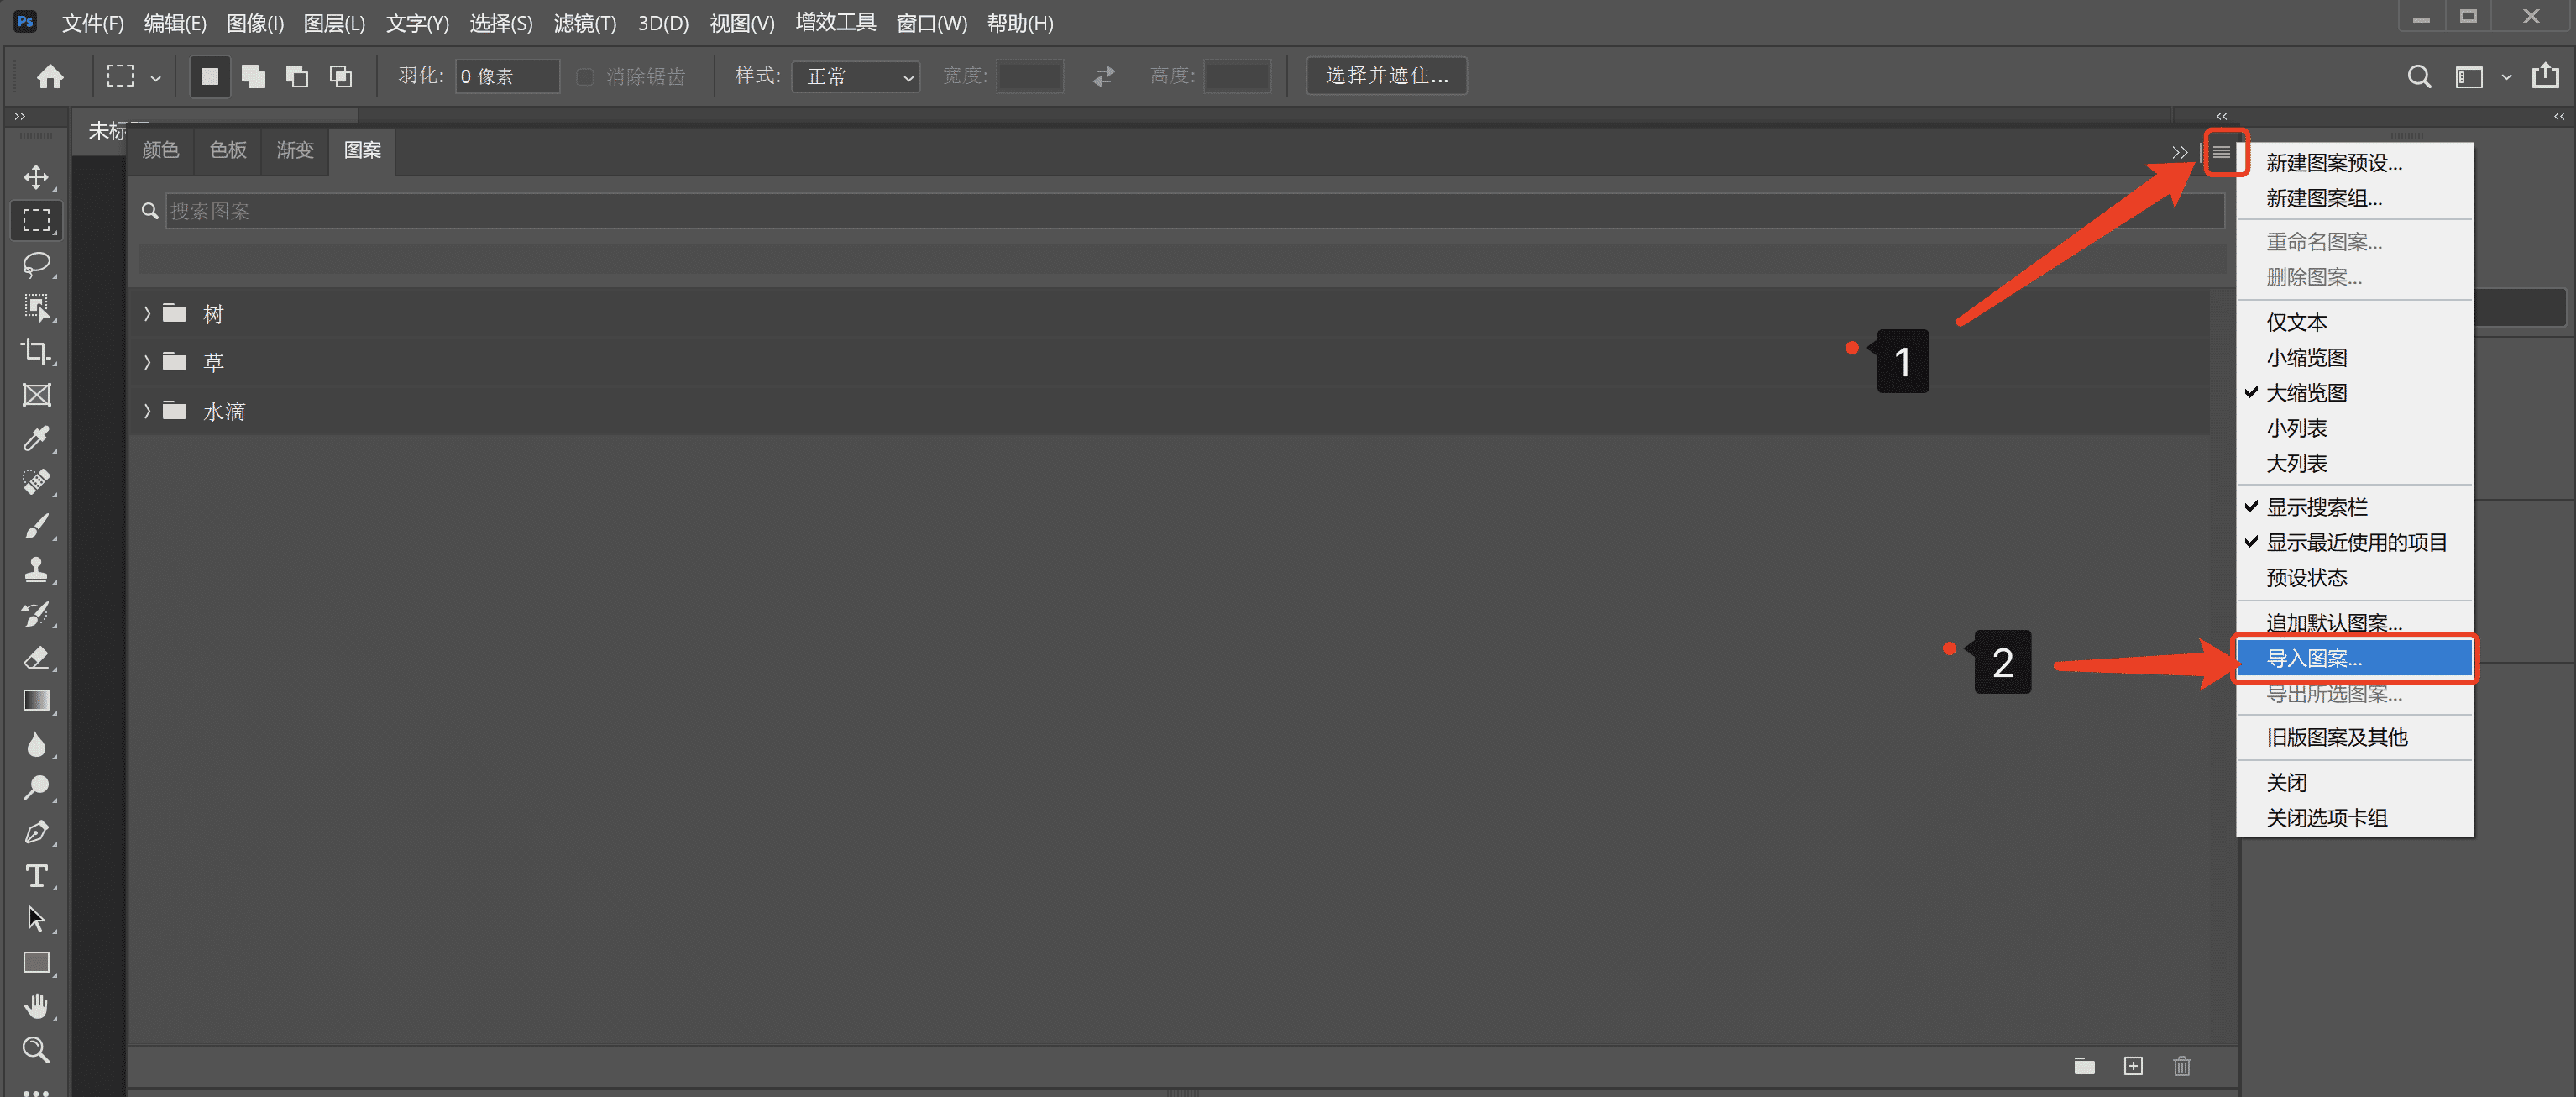Select the Crop tool
The image size is (2576, 1097).
(36, 351)
